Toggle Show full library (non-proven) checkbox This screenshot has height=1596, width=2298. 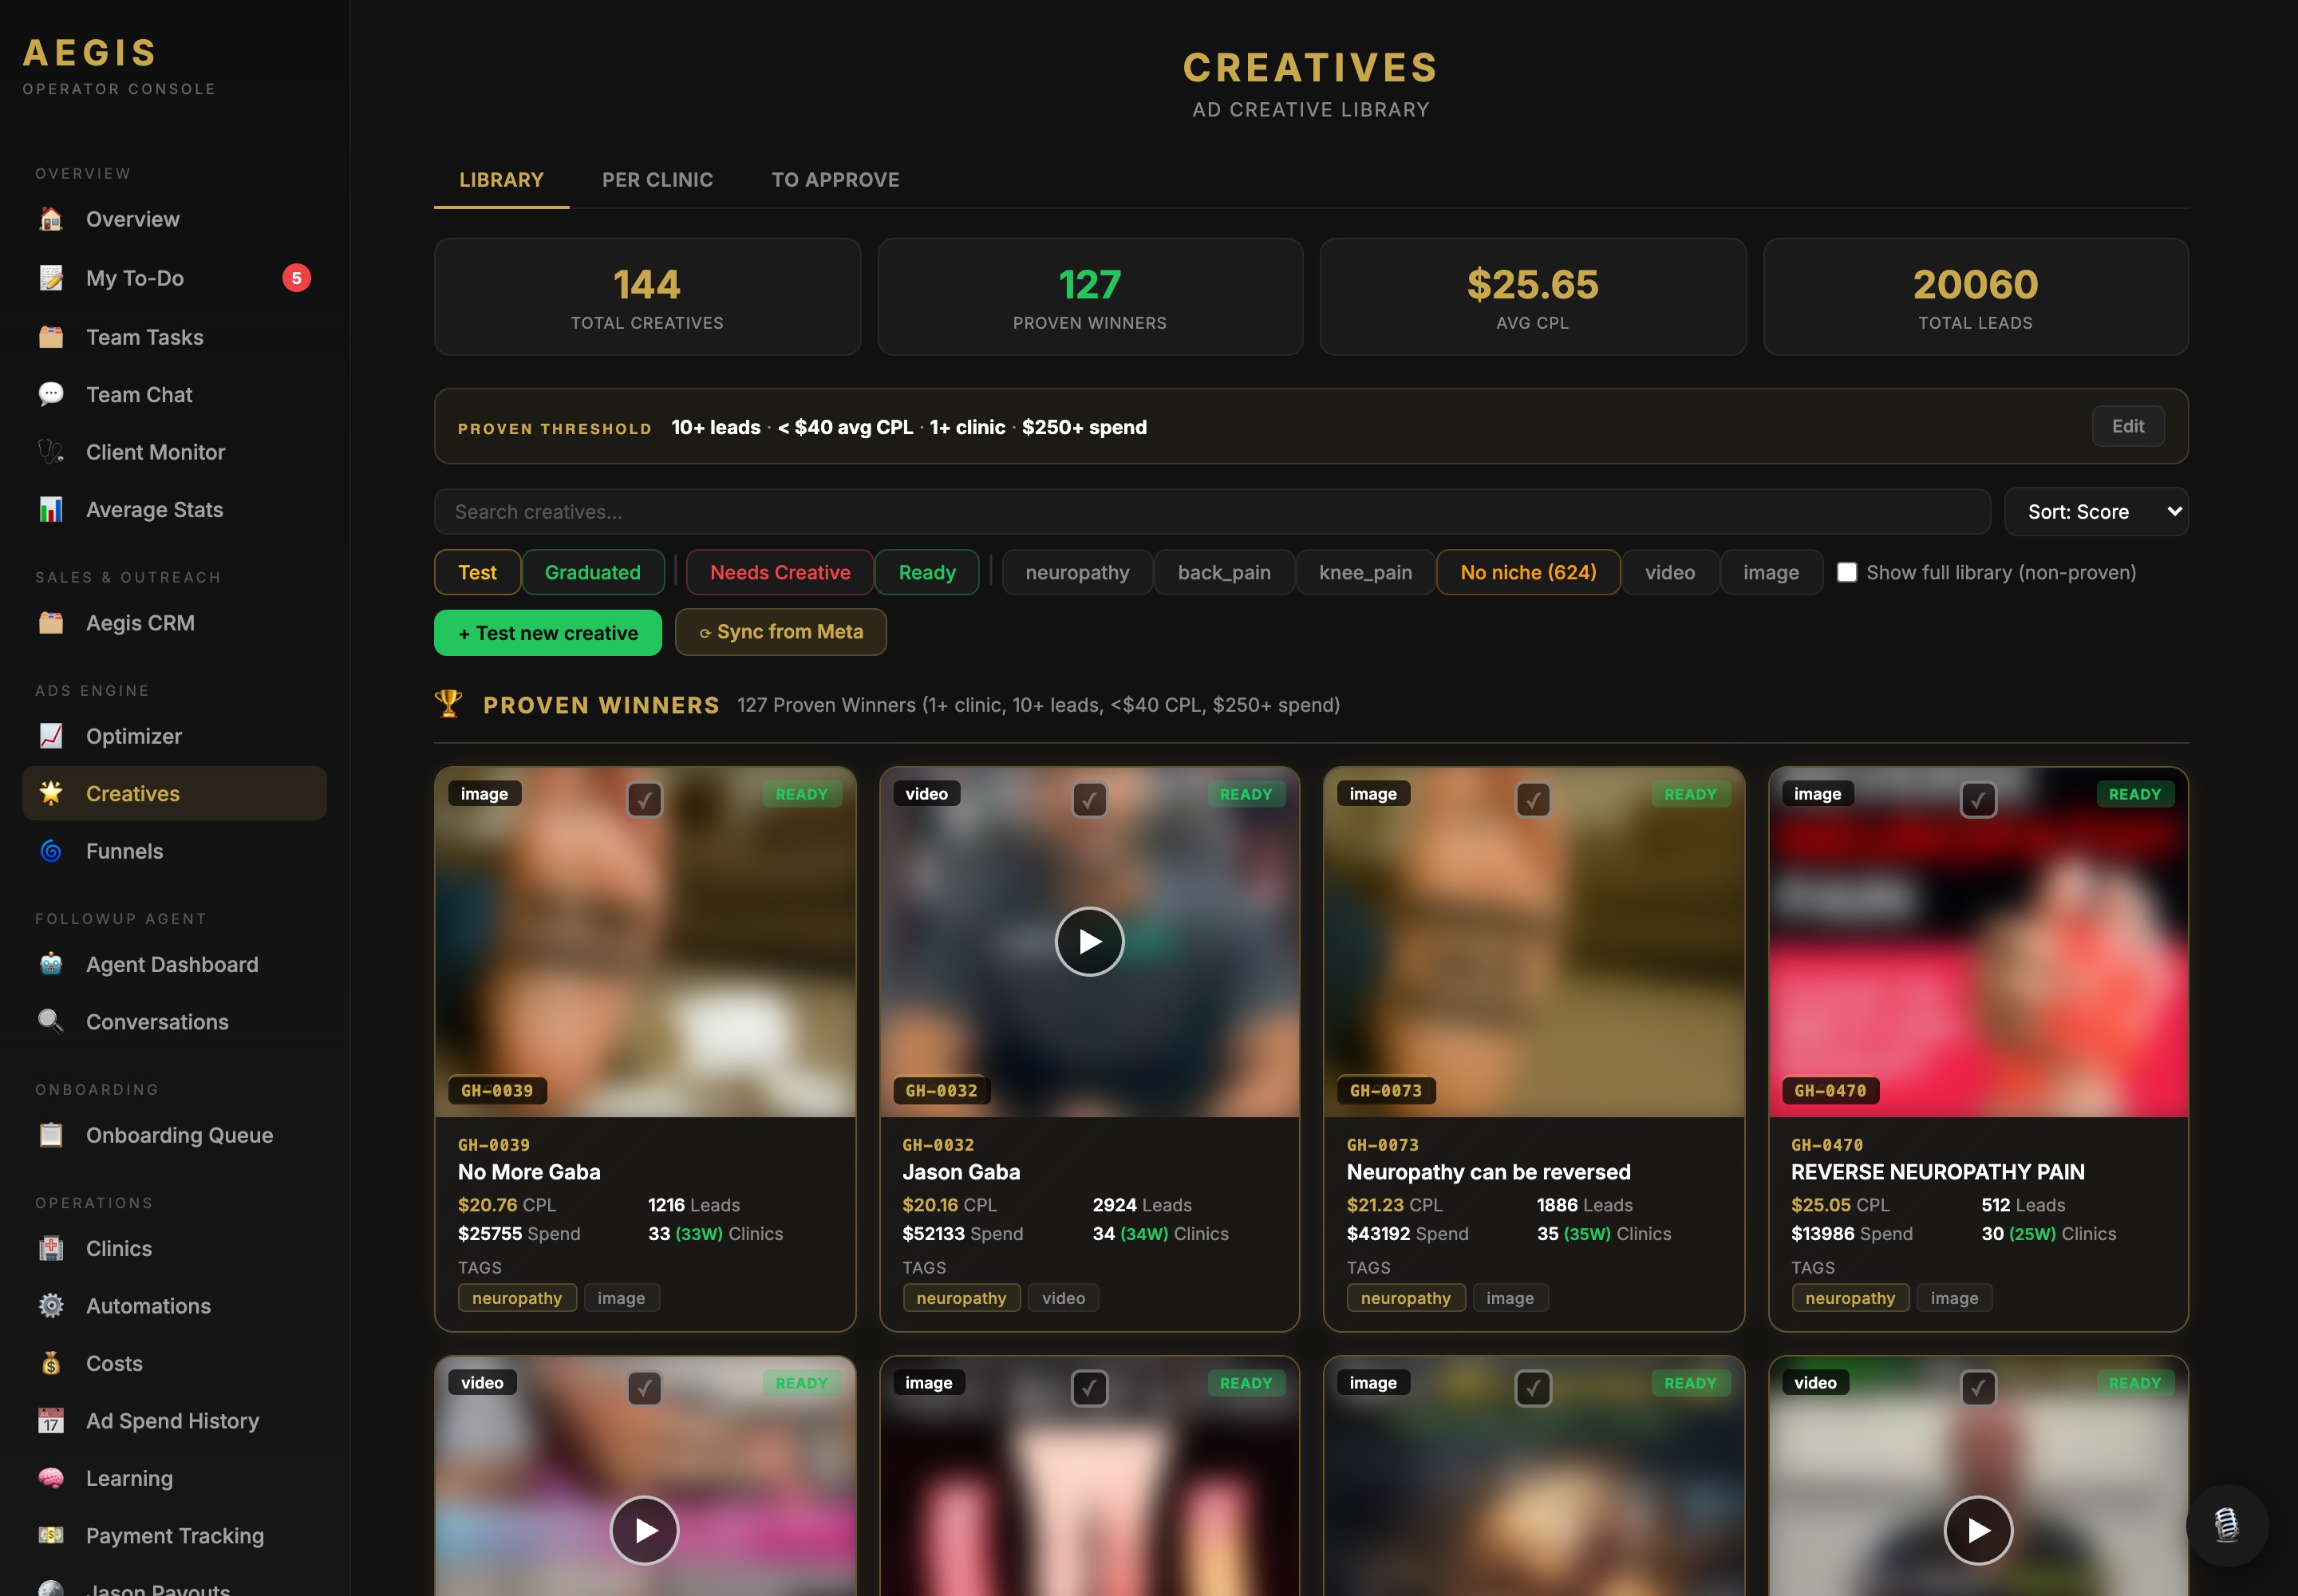coord(1847,572)
